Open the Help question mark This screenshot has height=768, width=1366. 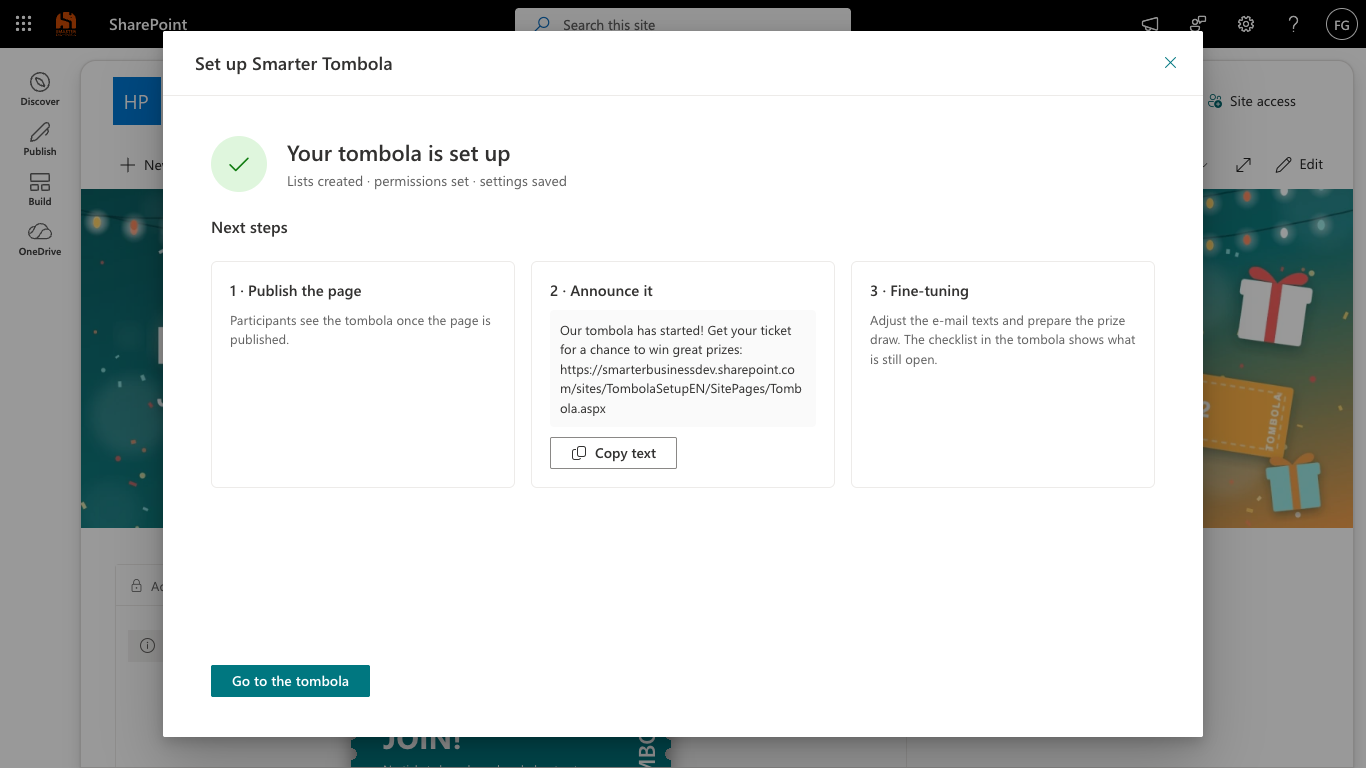1293,24
